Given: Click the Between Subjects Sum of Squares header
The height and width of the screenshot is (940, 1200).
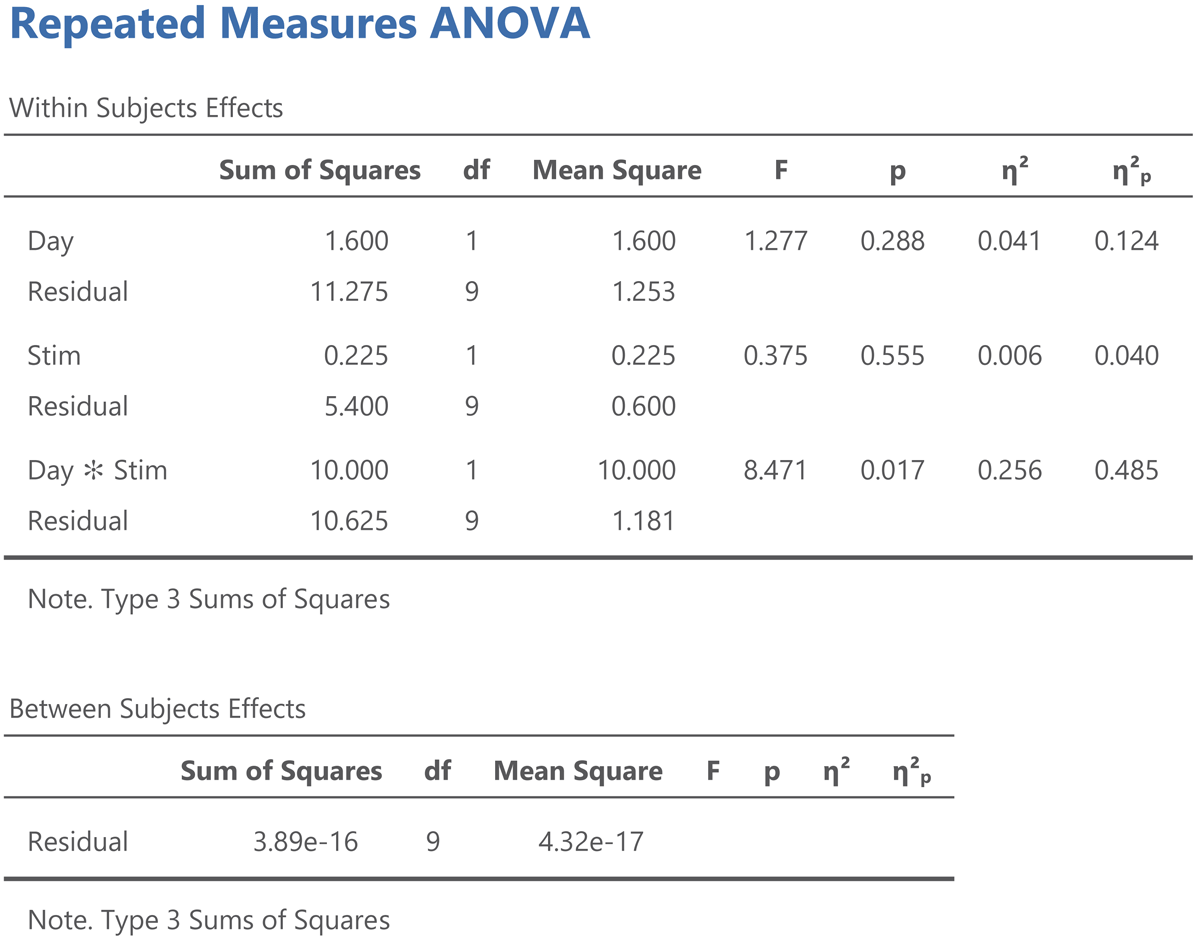Looking at the screenshot, I should [281, 771].
